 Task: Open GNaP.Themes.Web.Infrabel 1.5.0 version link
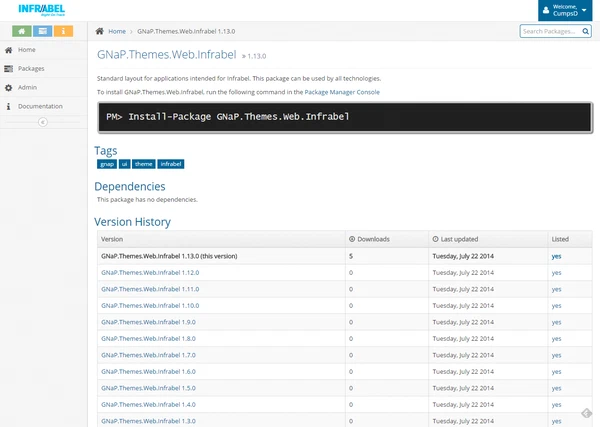tap(148, 388)
